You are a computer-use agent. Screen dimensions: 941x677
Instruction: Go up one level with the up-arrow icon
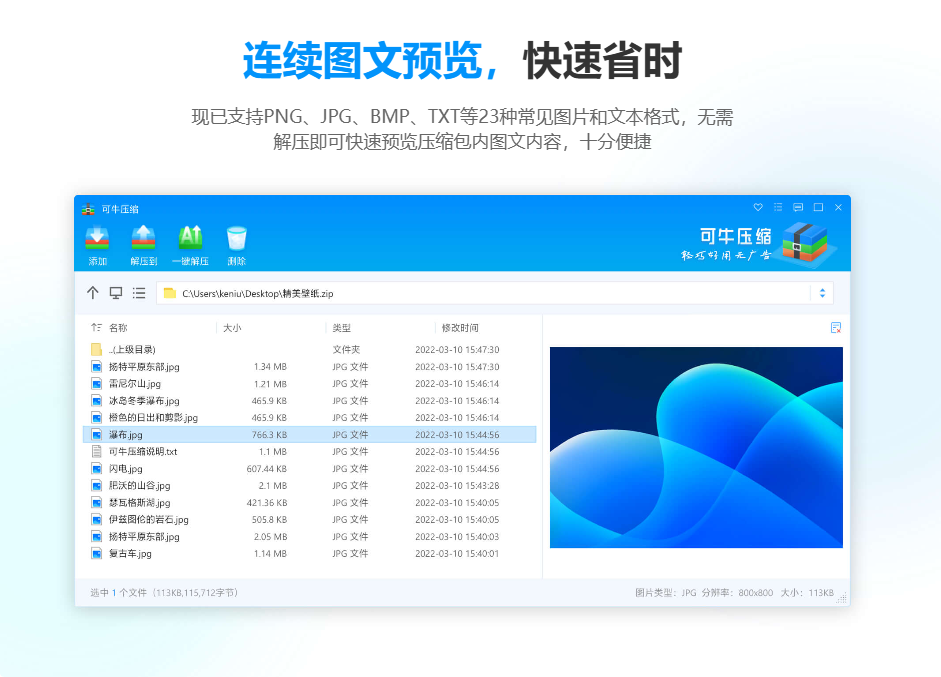coord(92,293)
